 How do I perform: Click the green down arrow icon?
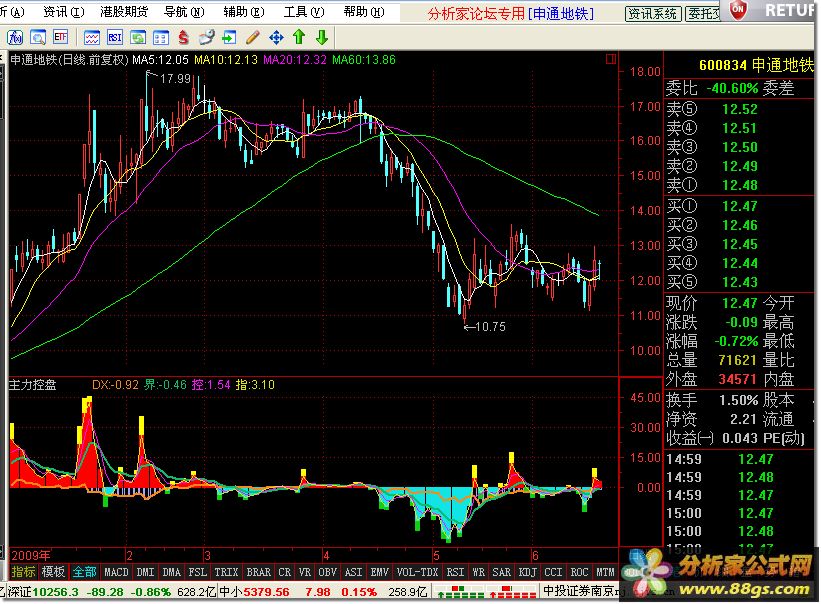322,37
